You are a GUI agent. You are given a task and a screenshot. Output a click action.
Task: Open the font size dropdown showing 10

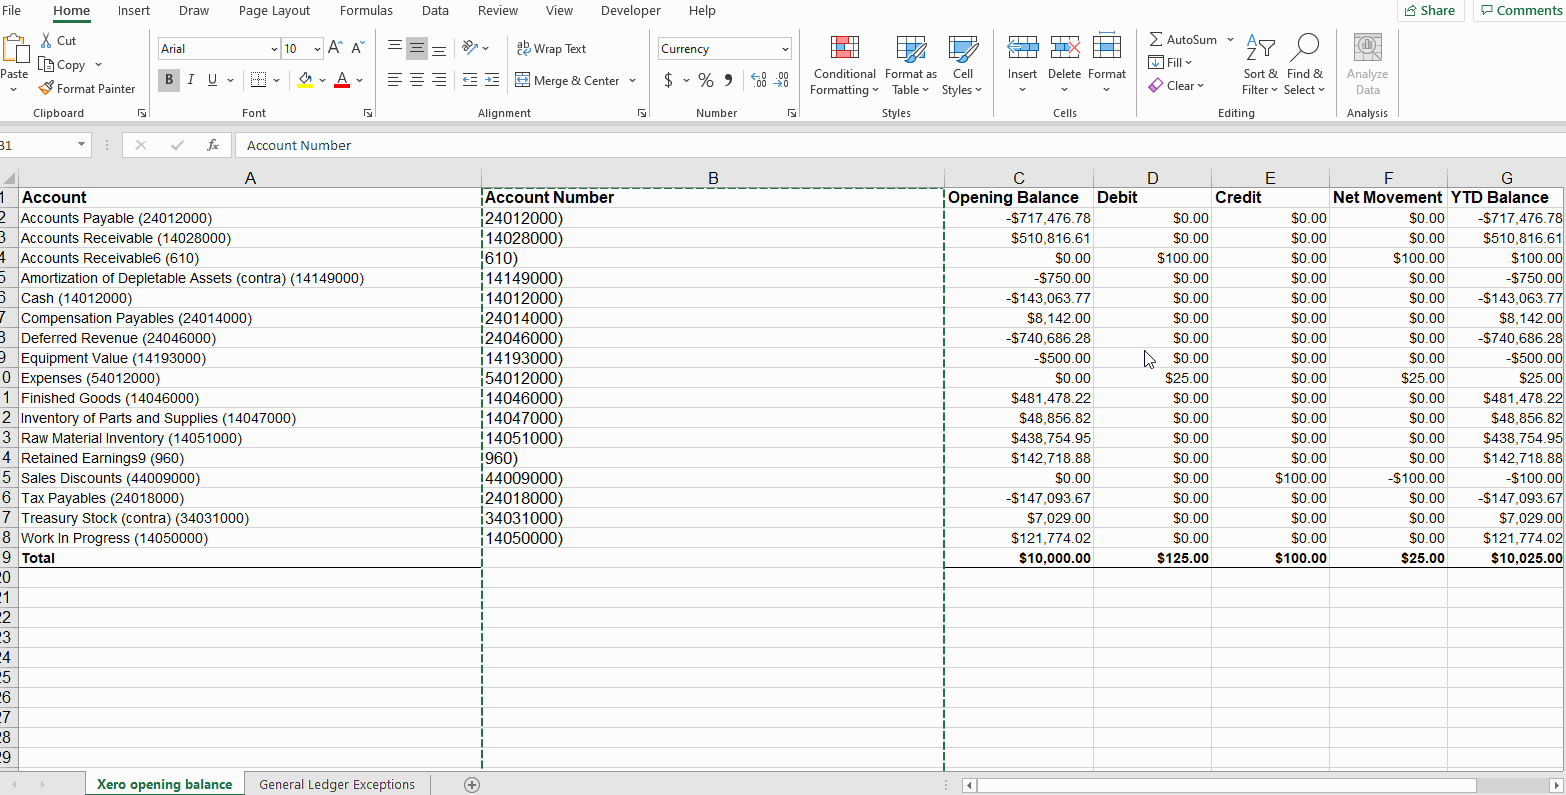click(317, 48)
